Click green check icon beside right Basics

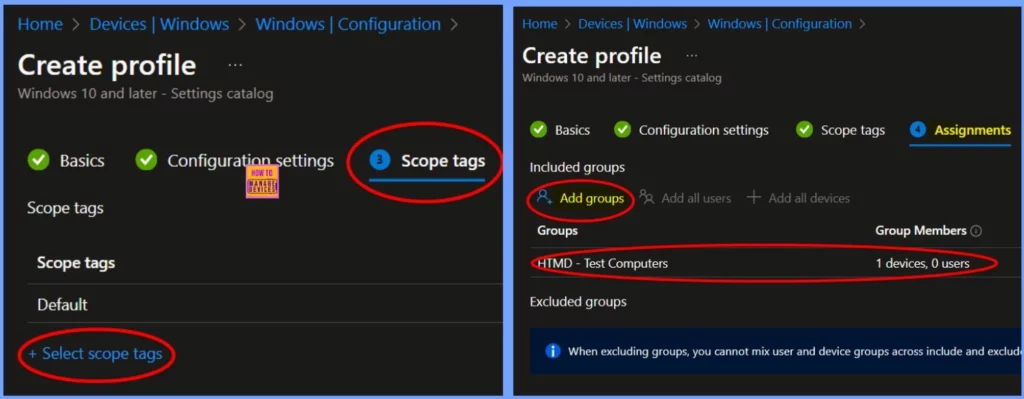click(538, 130)
